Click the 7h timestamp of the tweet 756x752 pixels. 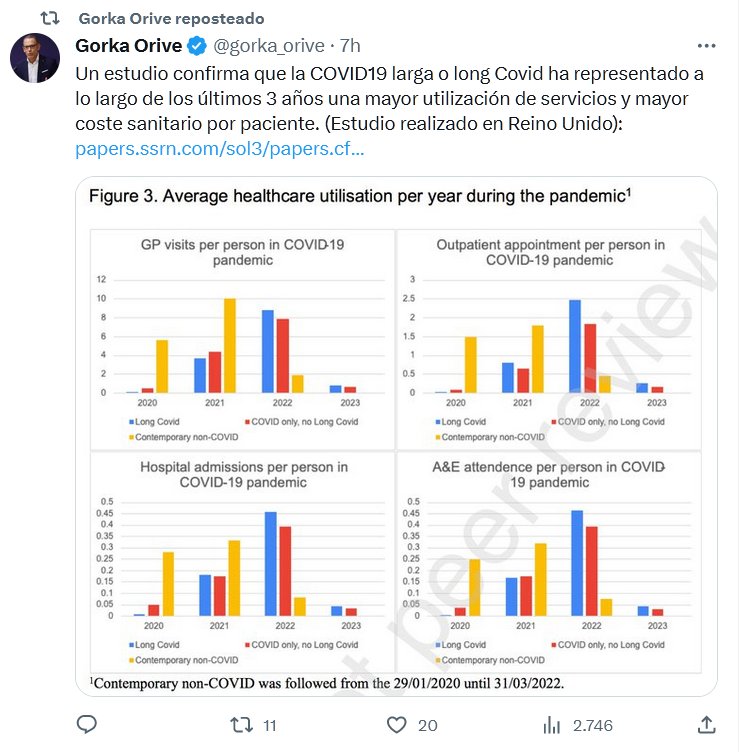tap(351, 46)
